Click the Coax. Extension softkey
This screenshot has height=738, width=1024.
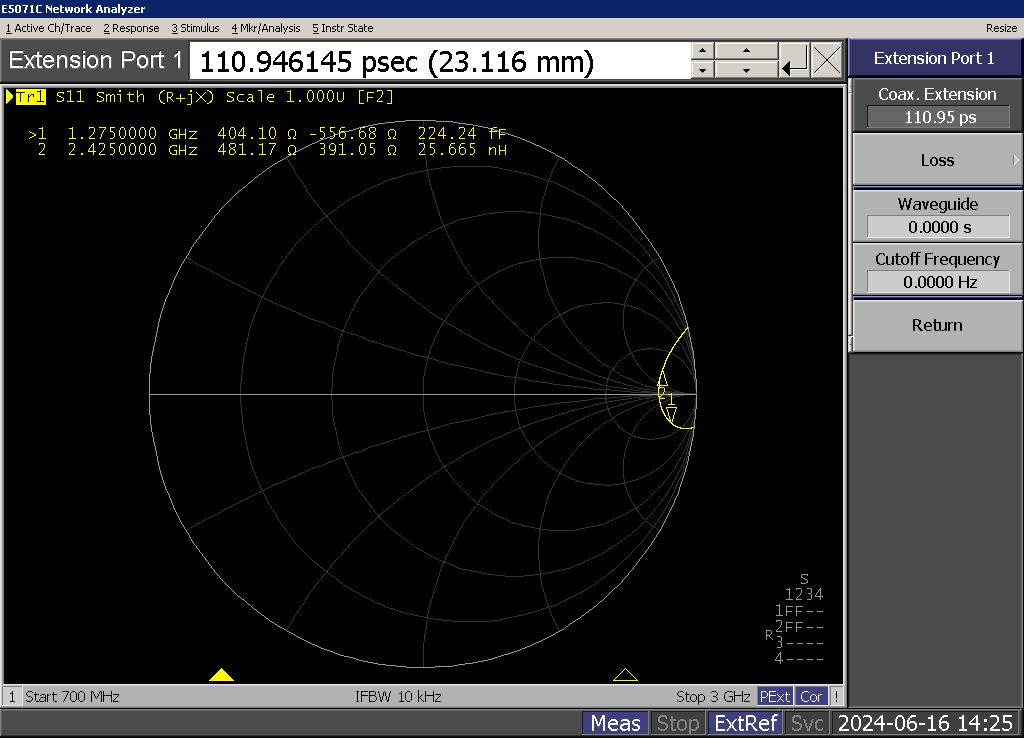click(x=936, y=105)
